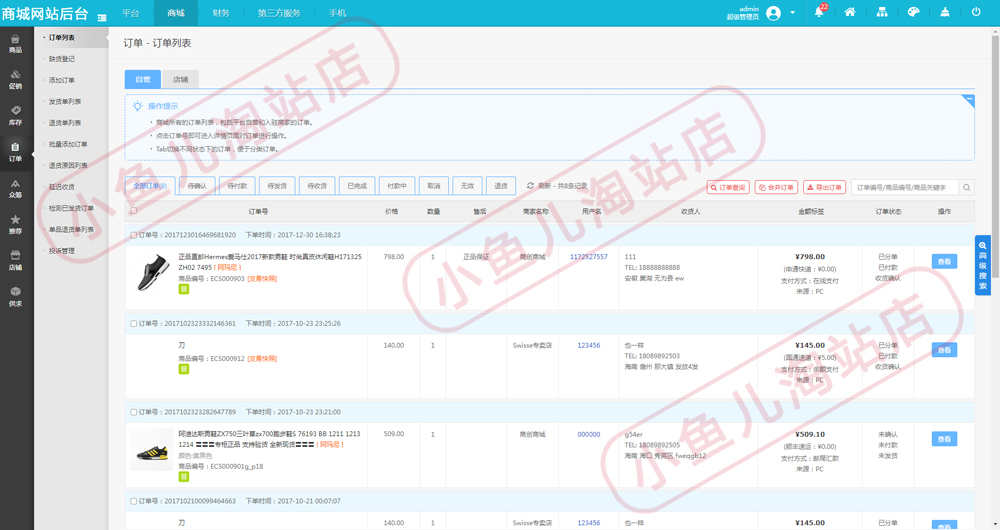Filter orders by 待付款 tab
This screenshot has height=530, width=1000.
click(237, 186)
